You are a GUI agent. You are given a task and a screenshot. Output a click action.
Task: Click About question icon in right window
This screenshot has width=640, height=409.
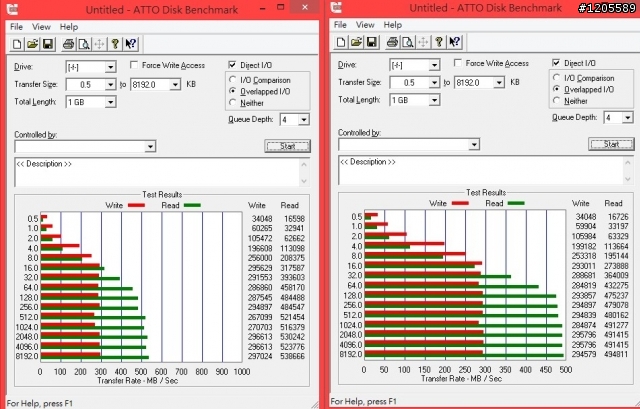(x=439, y=42)
